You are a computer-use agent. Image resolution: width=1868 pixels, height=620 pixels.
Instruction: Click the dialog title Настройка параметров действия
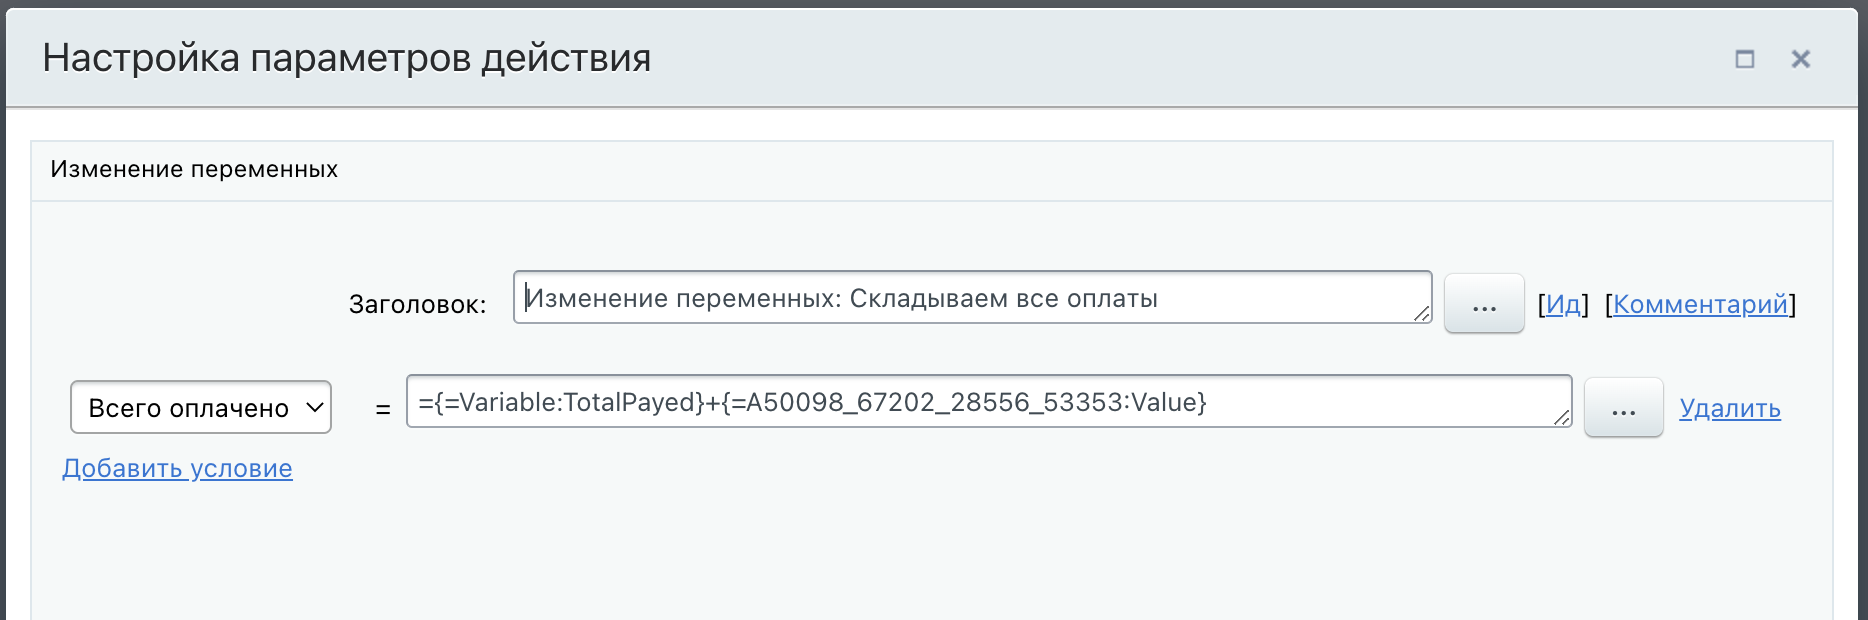click(346, 58)
